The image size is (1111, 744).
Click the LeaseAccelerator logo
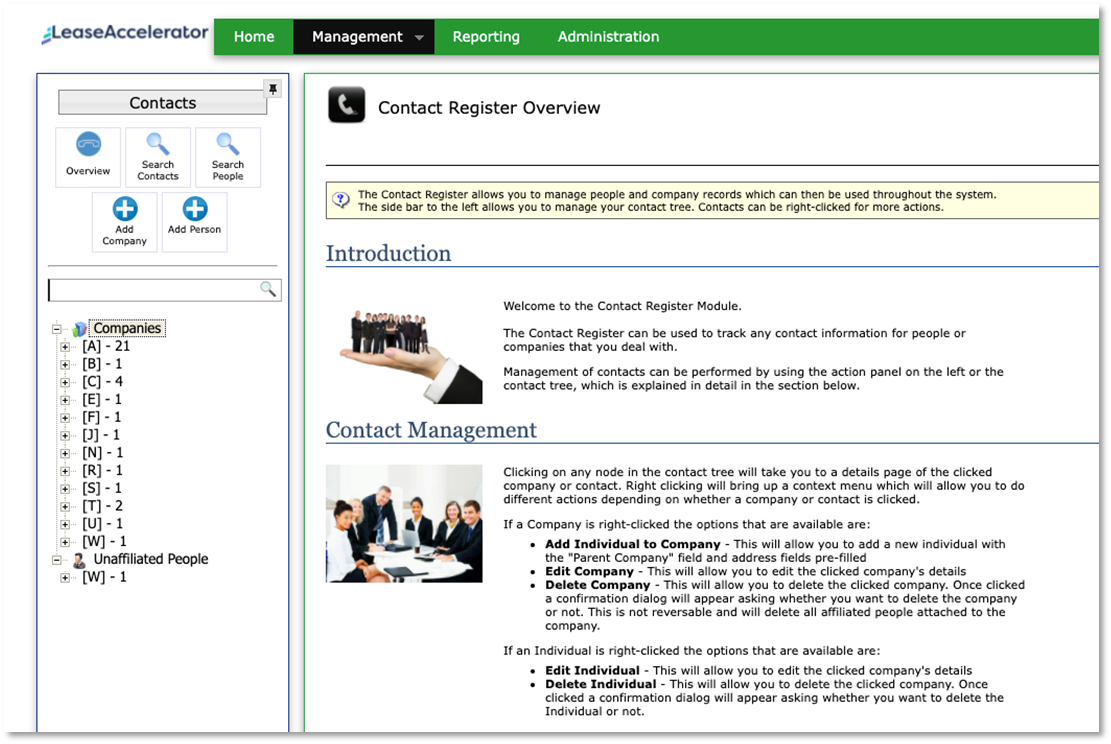click(x=125, y=33)
